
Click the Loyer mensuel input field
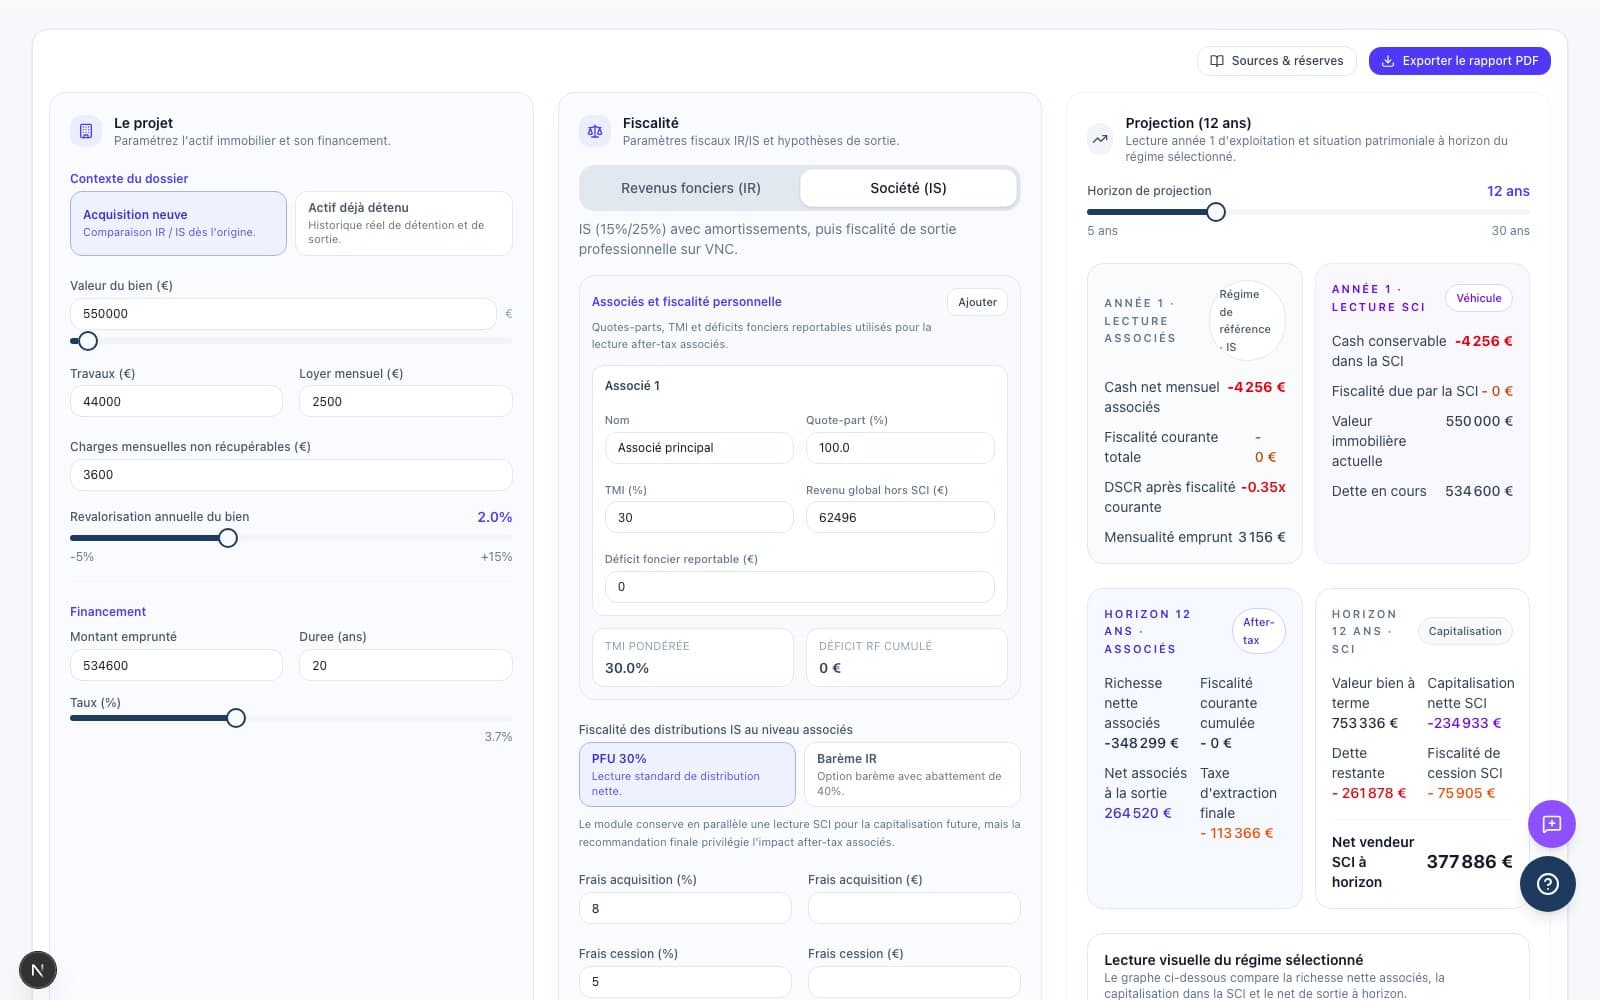coord(405,401)
